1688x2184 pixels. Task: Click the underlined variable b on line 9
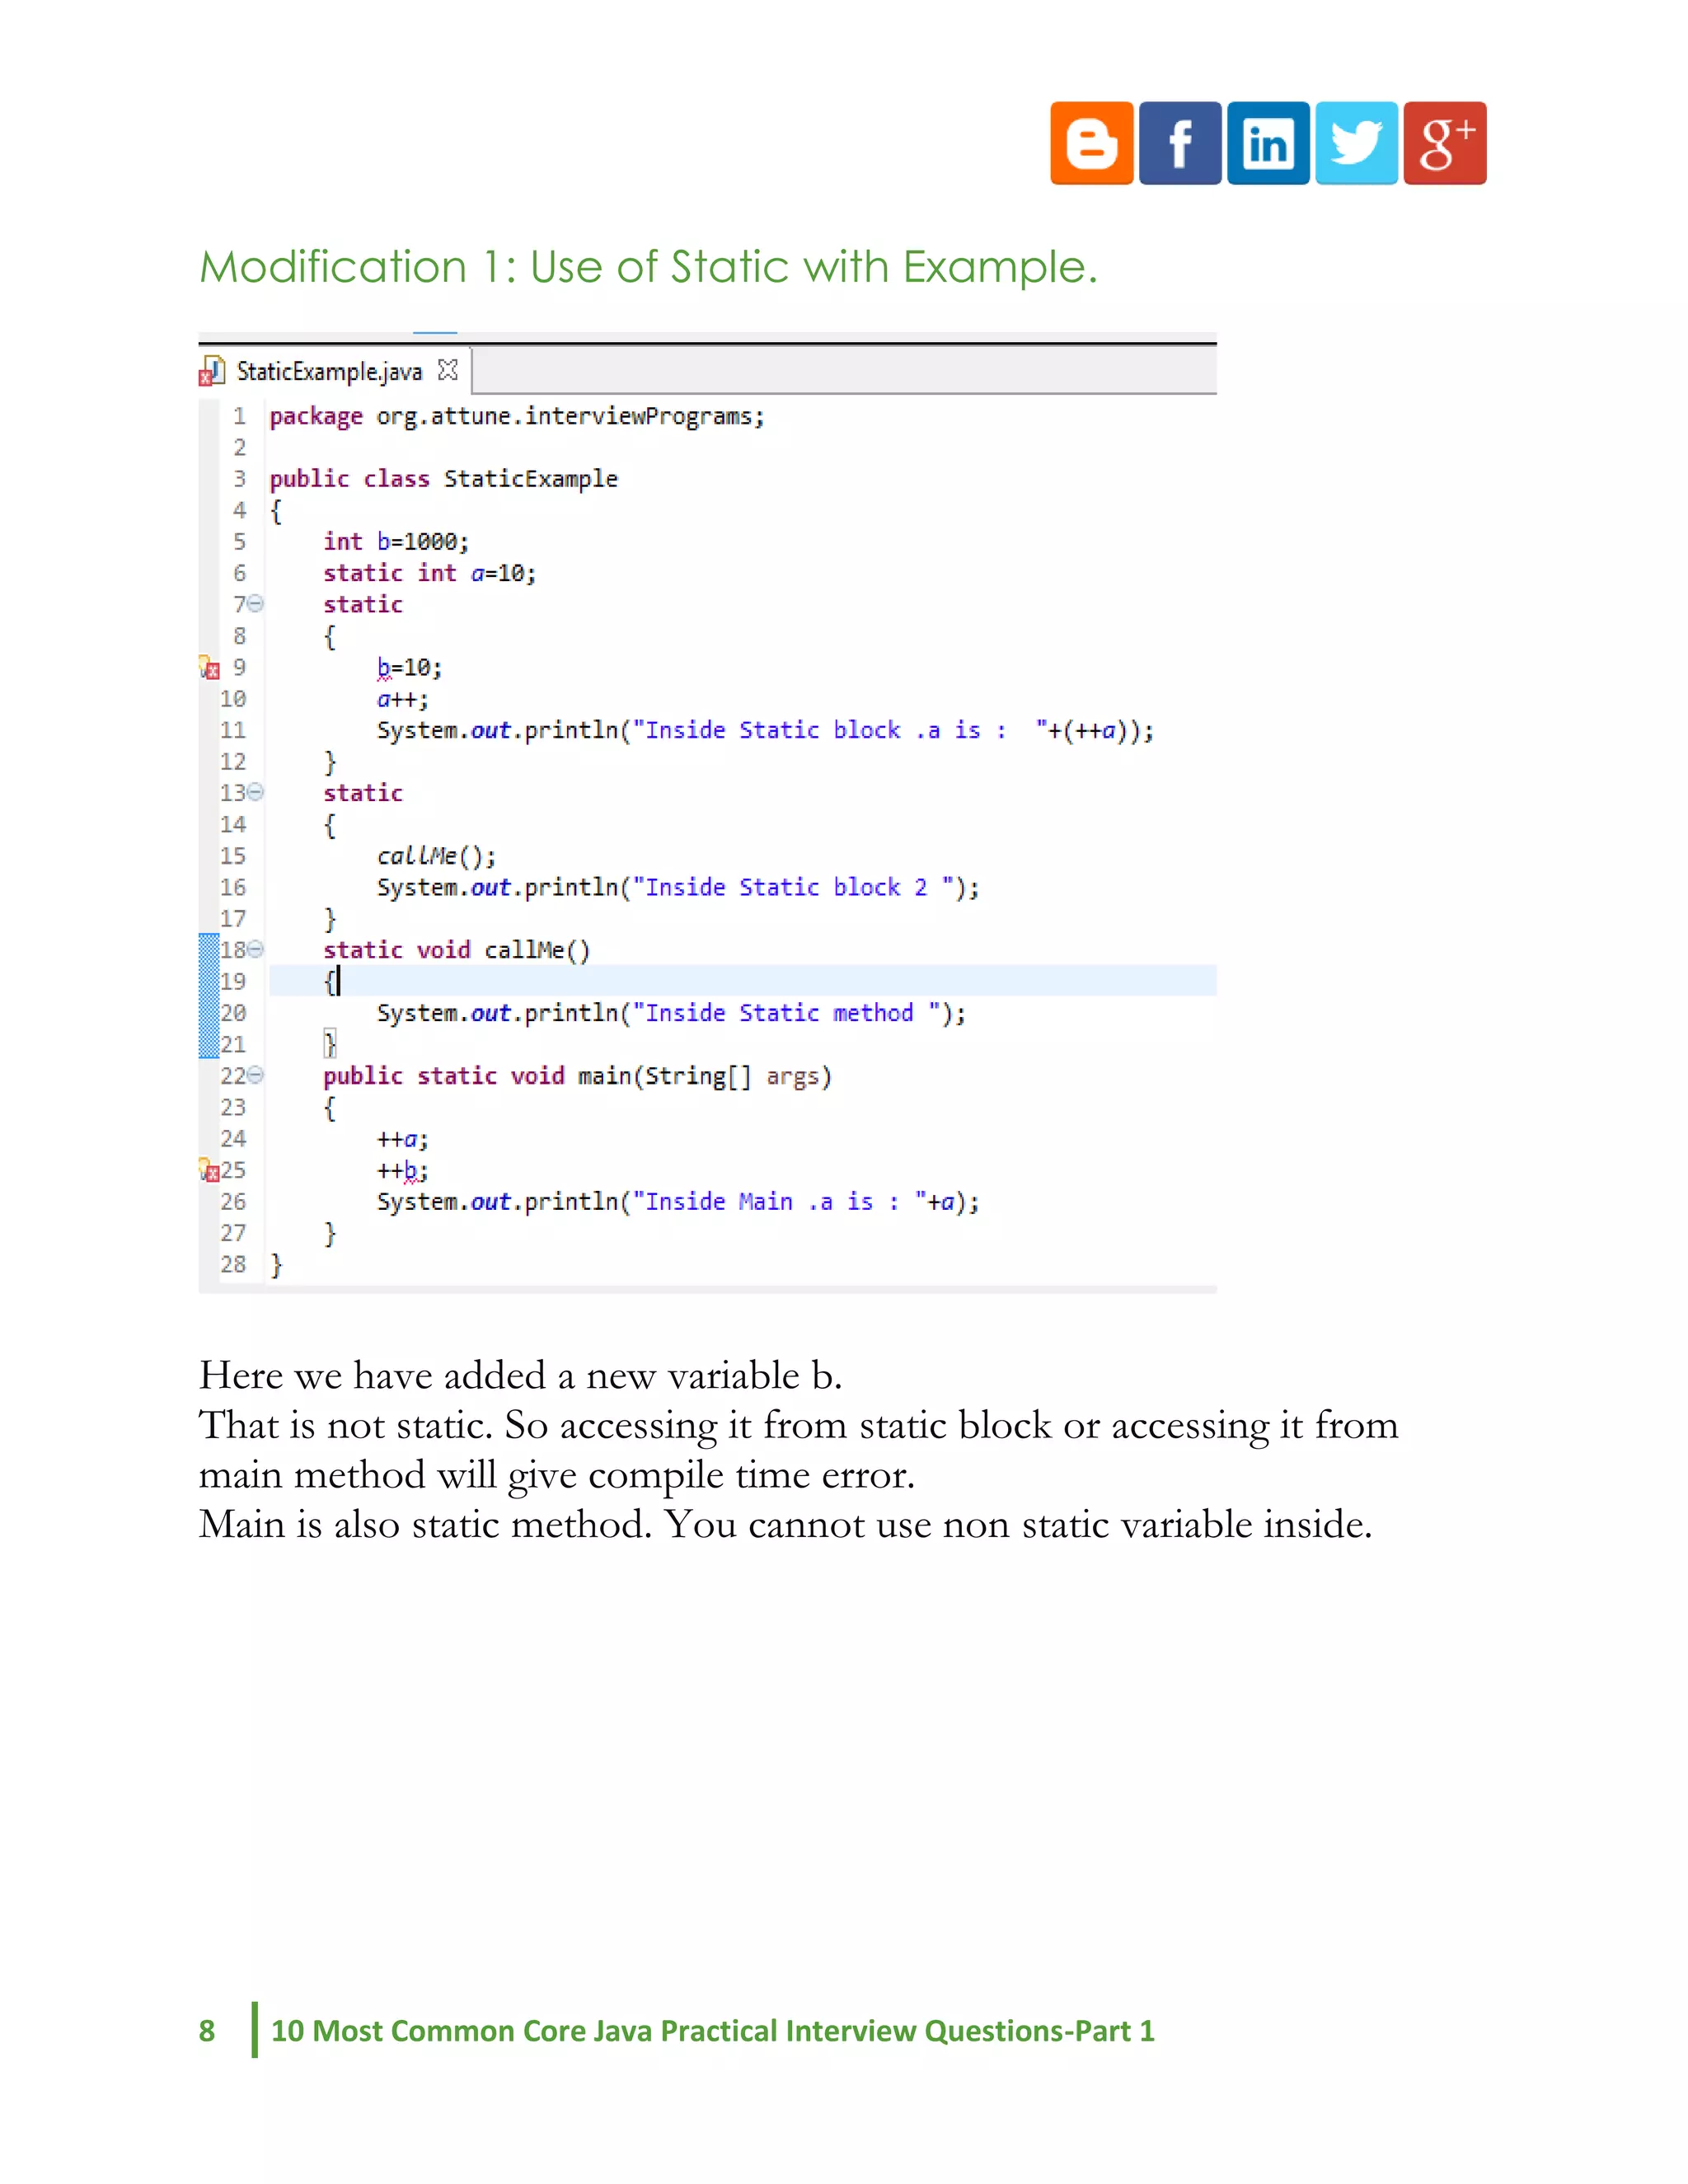tap(384, 668)
